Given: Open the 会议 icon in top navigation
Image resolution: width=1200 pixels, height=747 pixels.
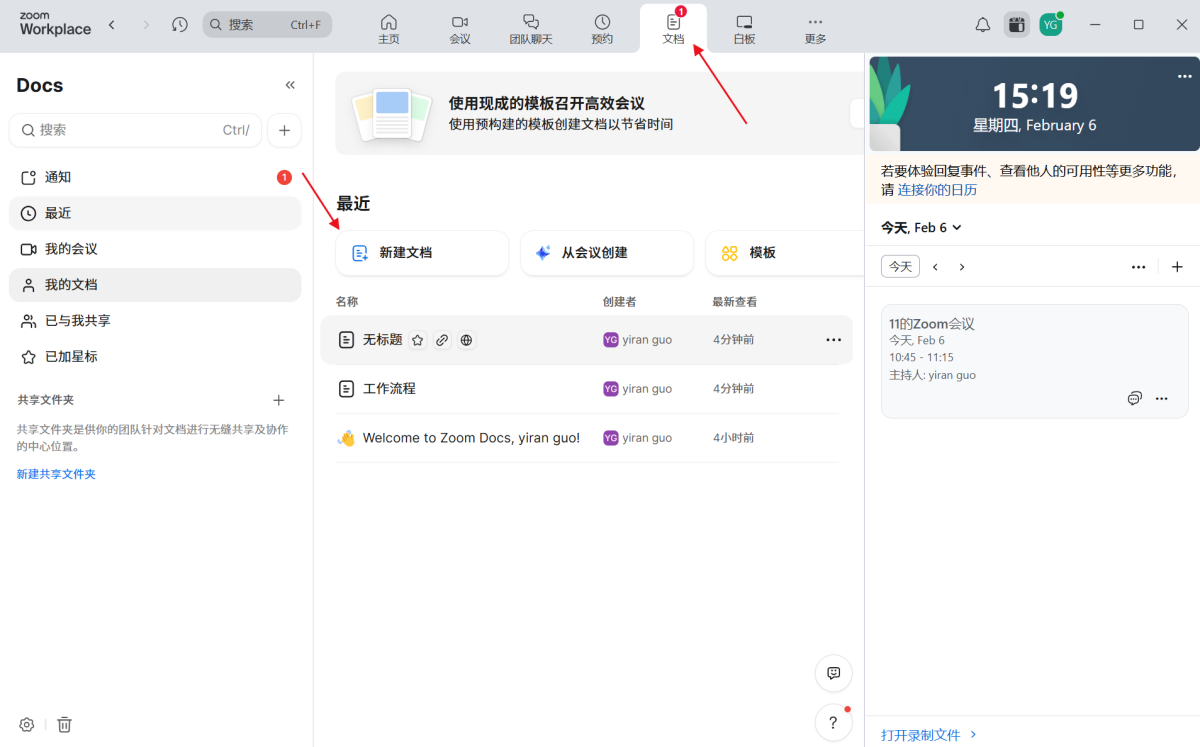Looking at the screenshot, I should (460, 24).
